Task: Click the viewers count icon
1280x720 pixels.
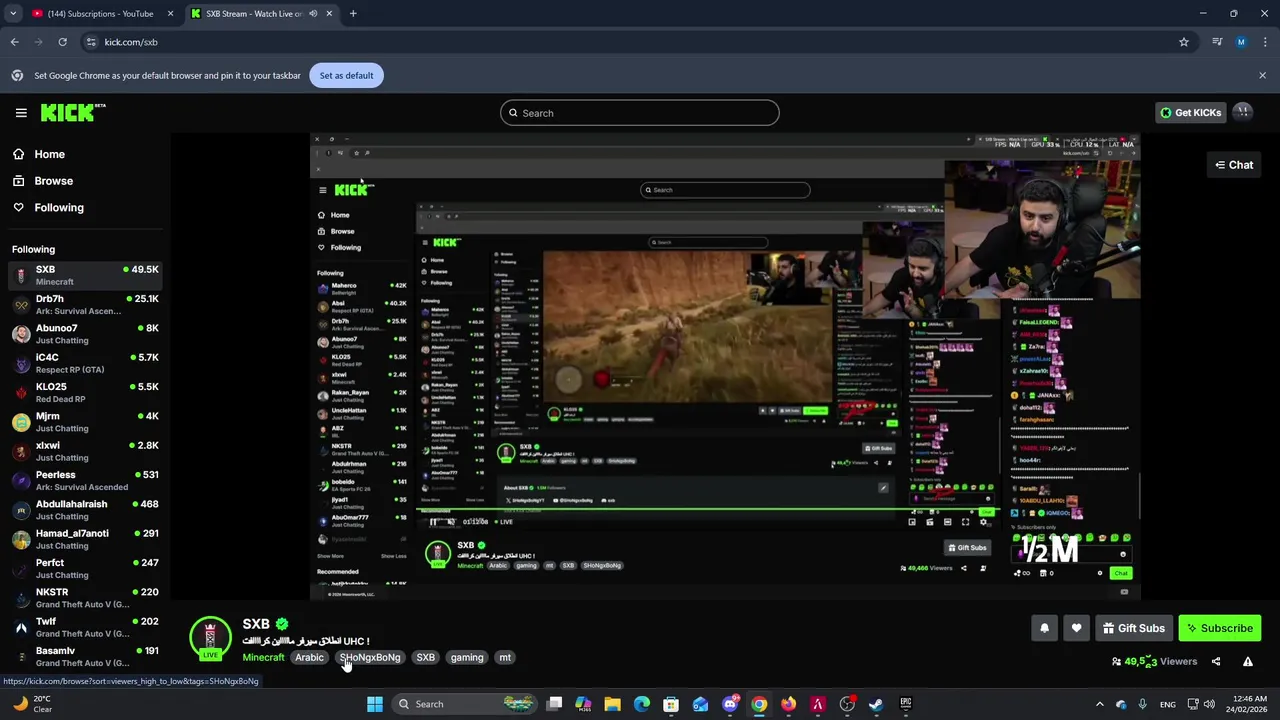Action: pyautogui.click(x=1116, y=661)
